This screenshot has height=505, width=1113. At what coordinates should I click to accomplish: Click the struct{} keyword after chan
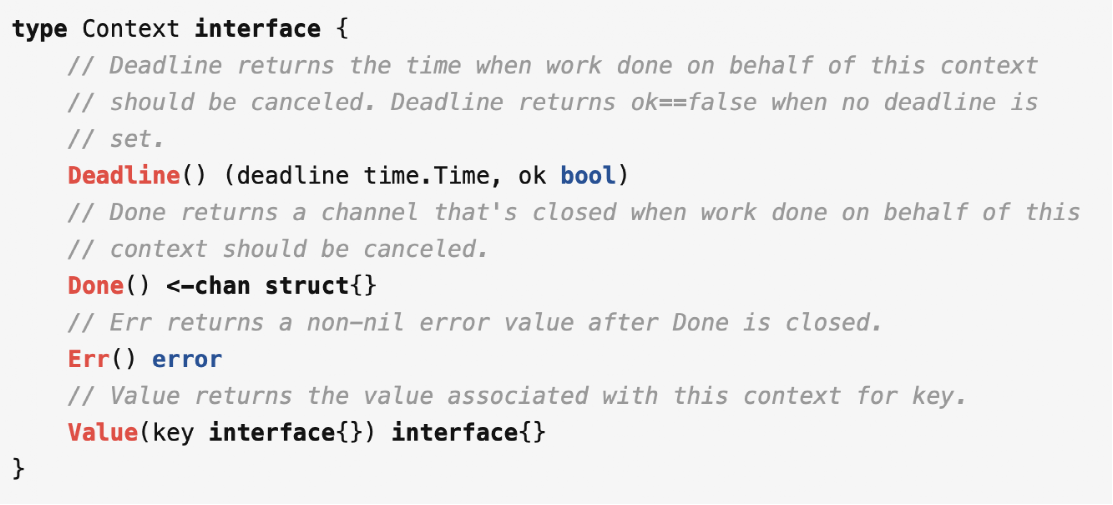[321, 286]
